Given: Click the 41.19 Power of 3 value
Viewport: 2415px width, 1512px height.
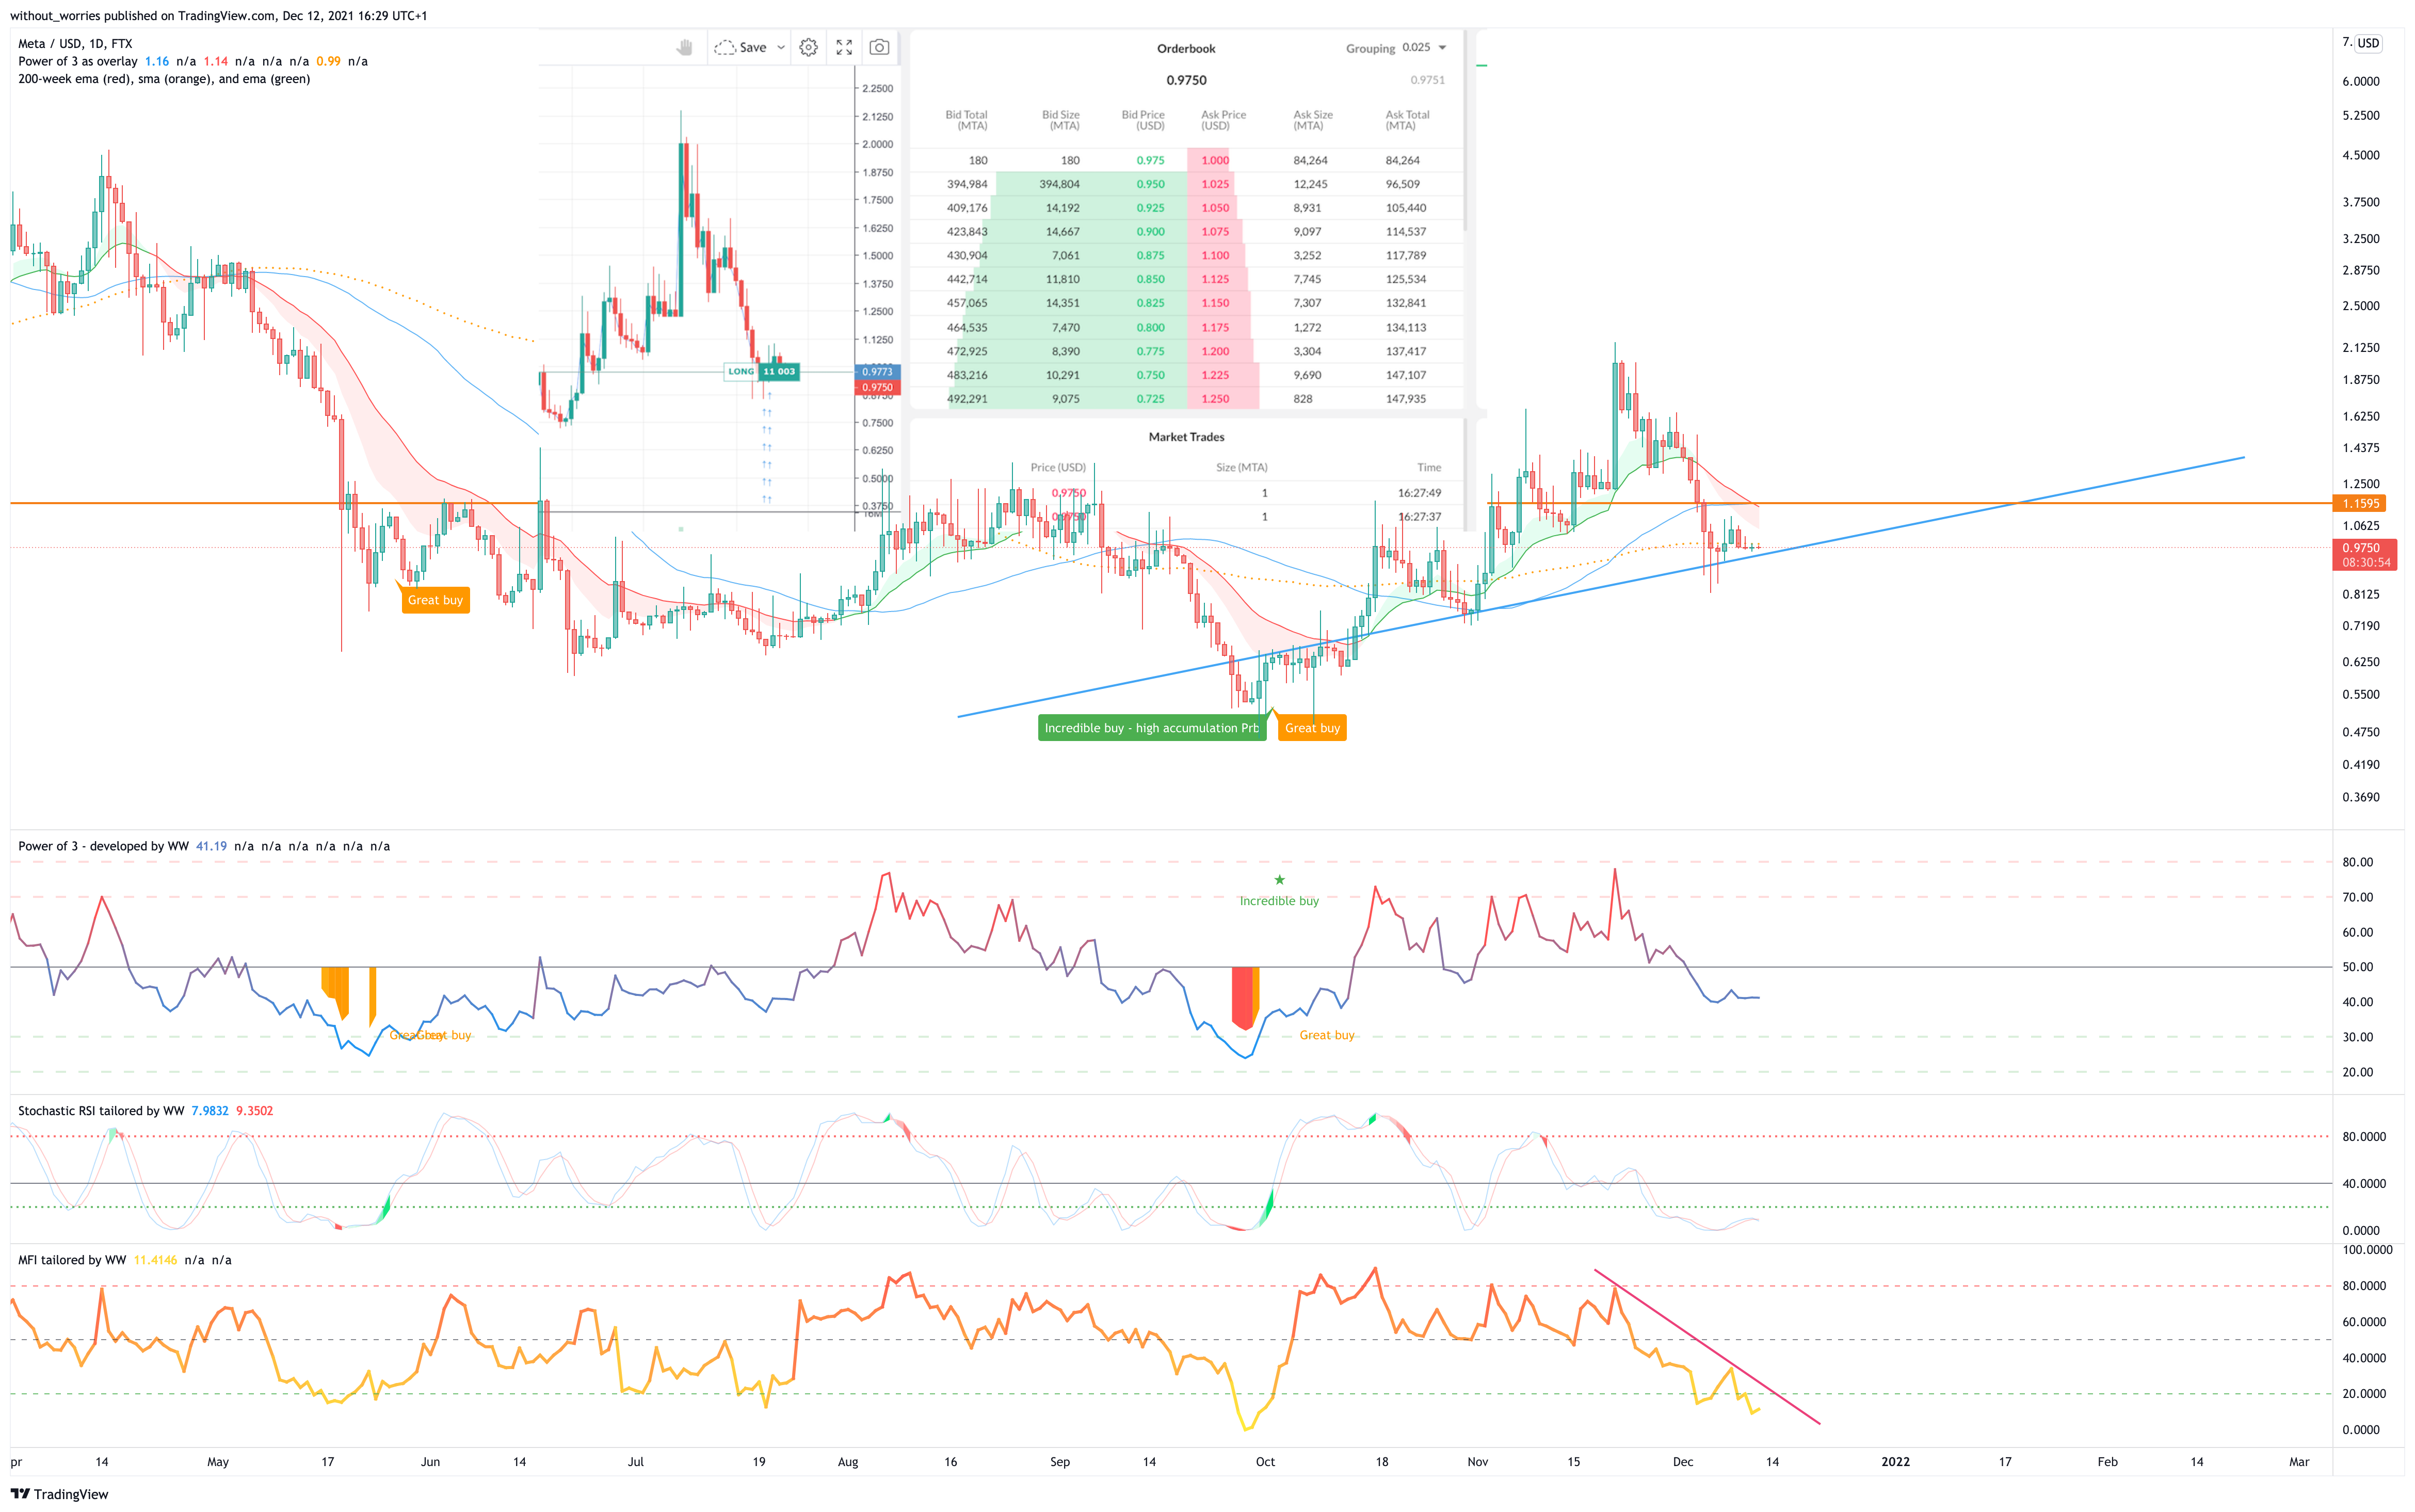Looking at the screenshot, I should [211, 846].
